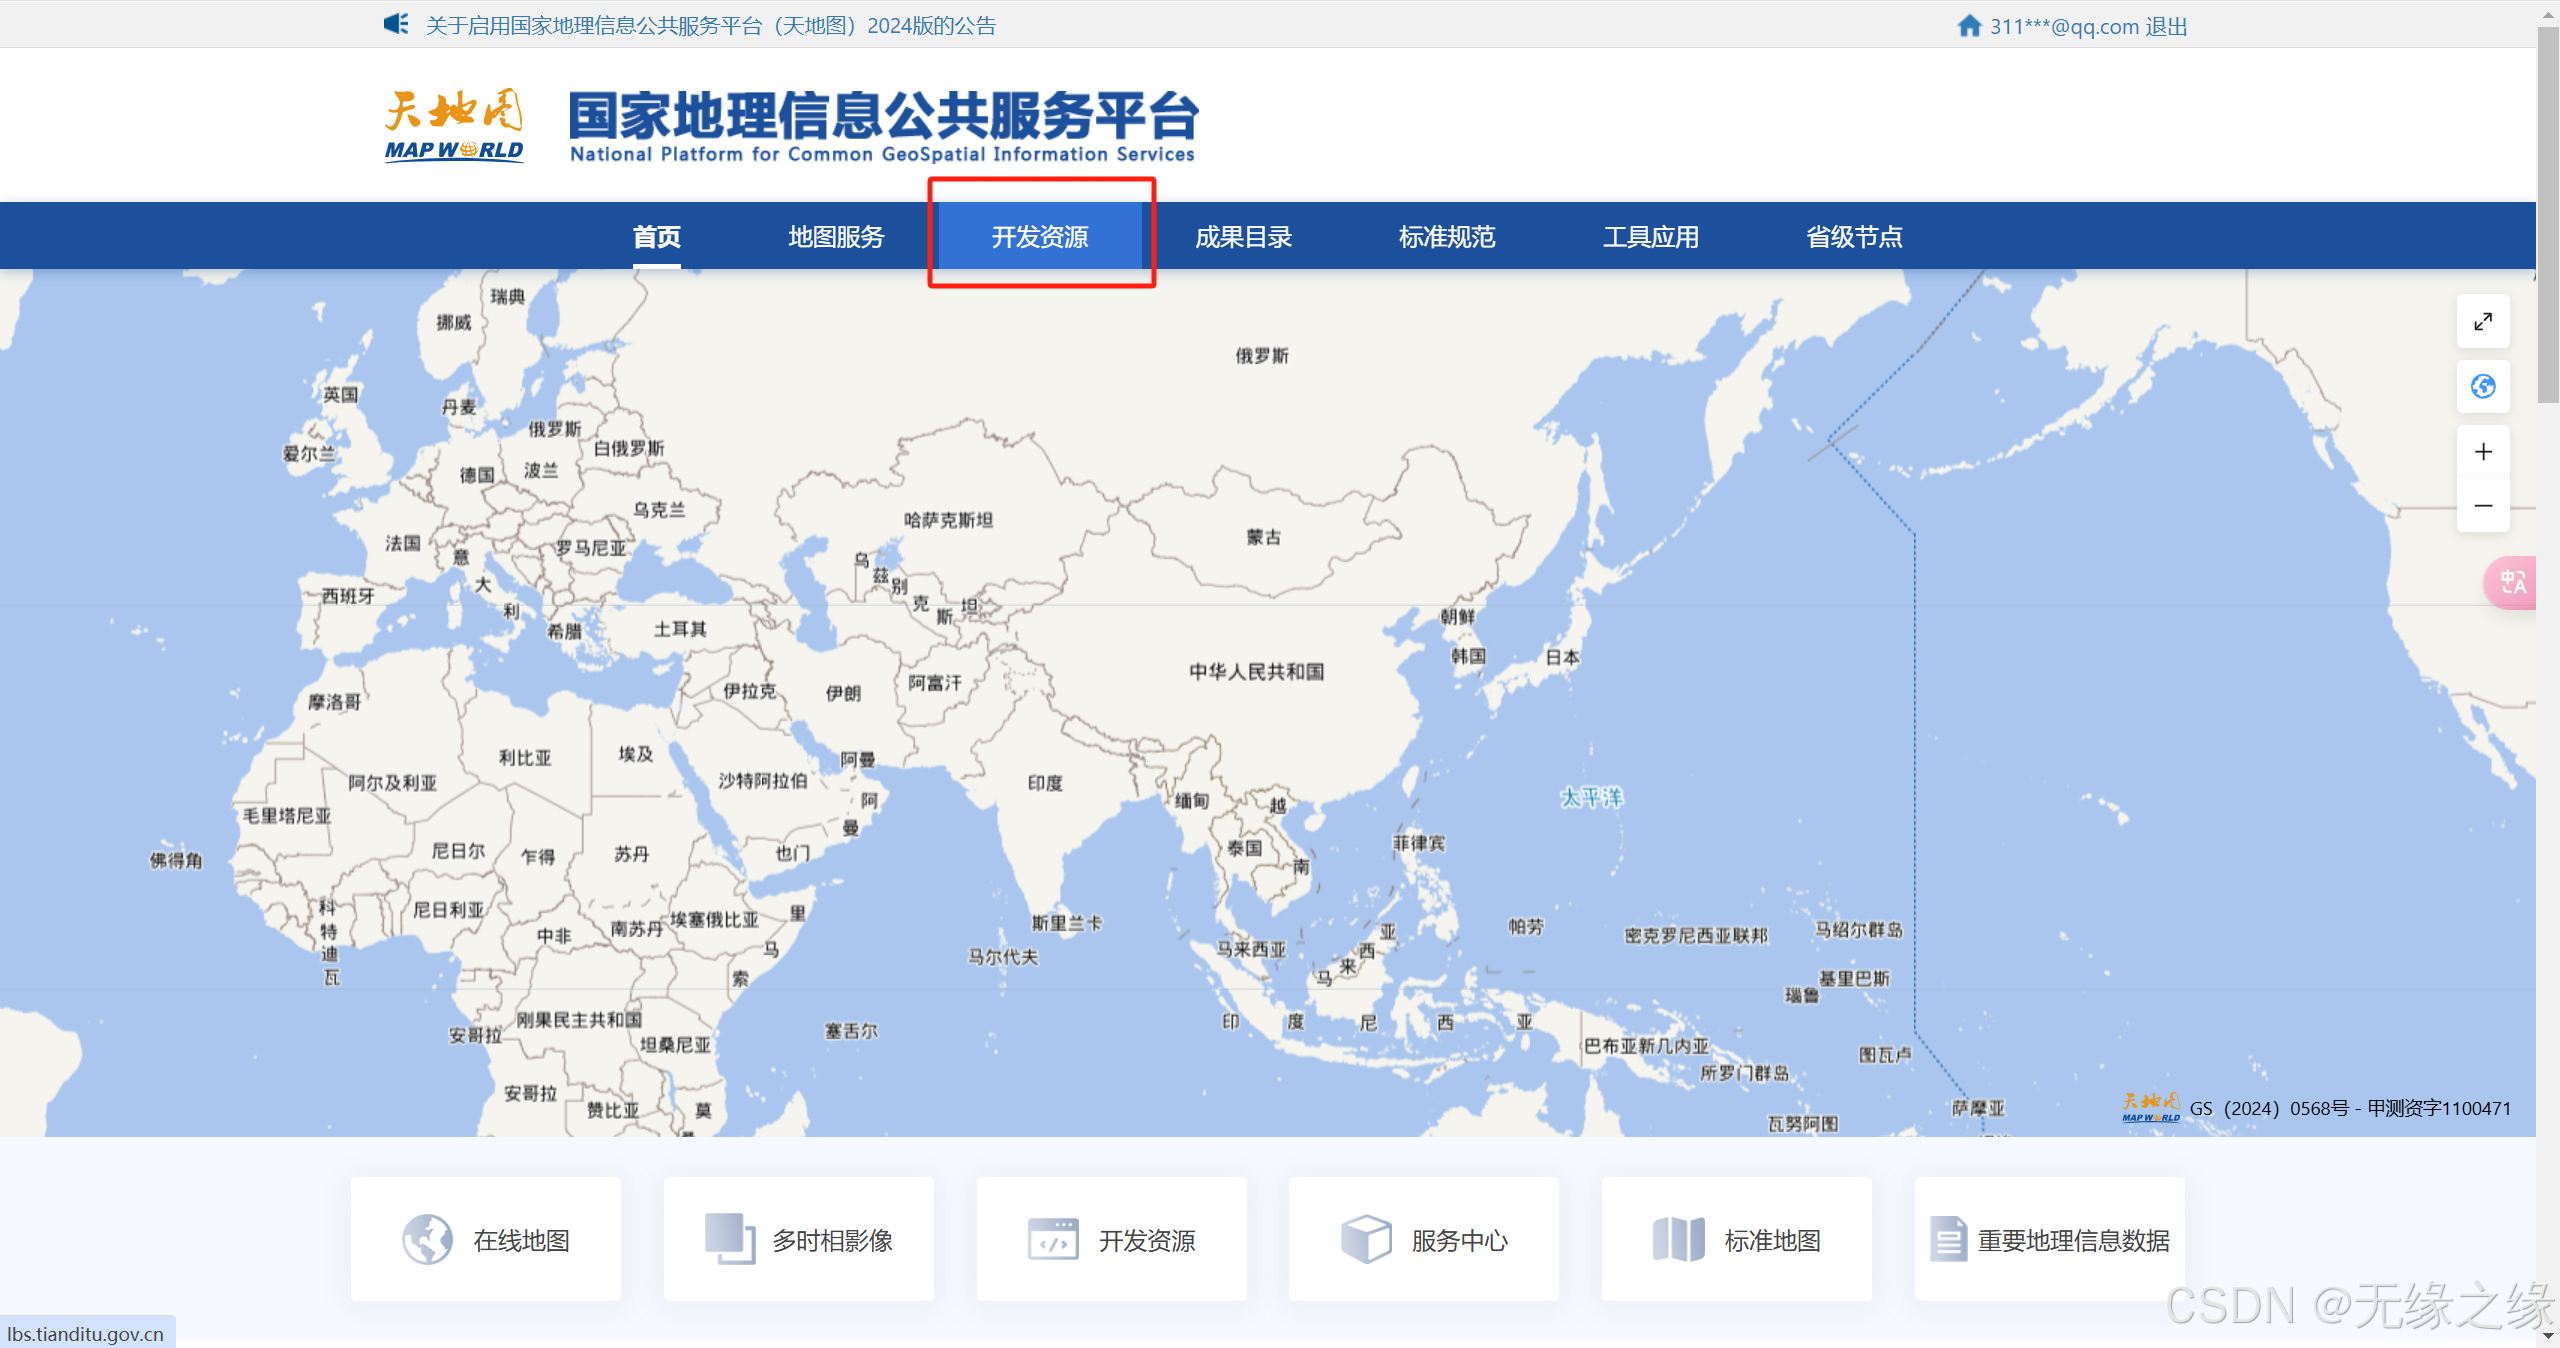Viewport: 2560px width, 1348px height.
Task: Zoom in with the plus button
Action: tap(2482, 452)
